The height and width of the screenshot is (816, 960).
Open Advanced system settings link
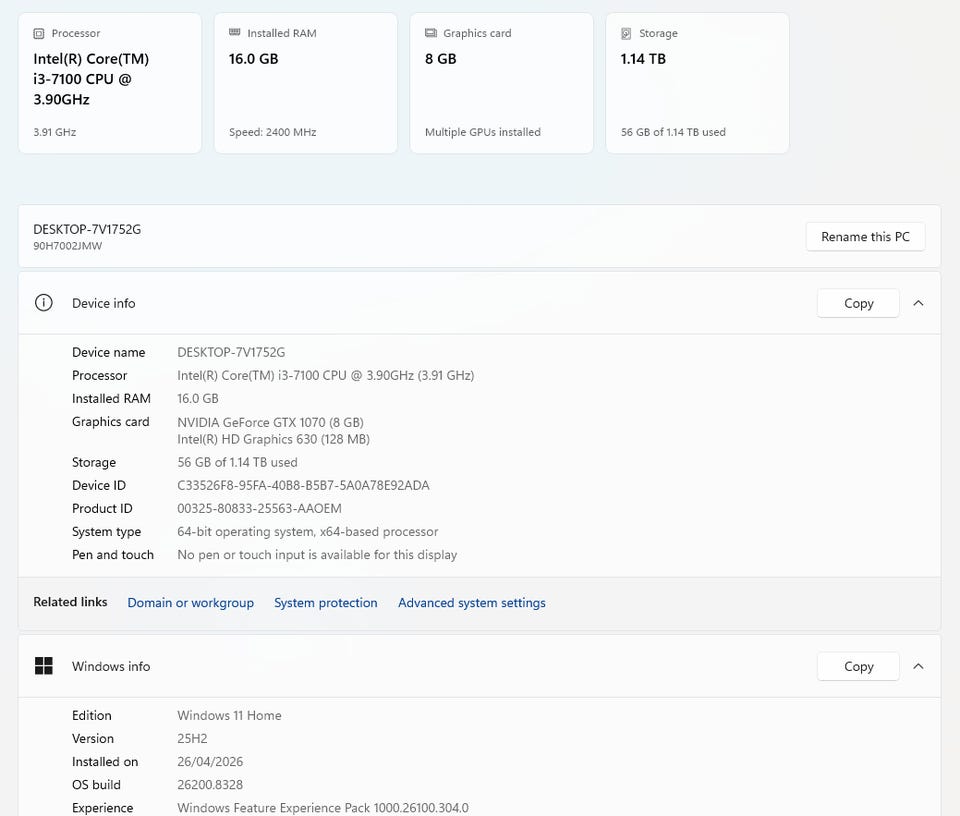pos(471,602)
